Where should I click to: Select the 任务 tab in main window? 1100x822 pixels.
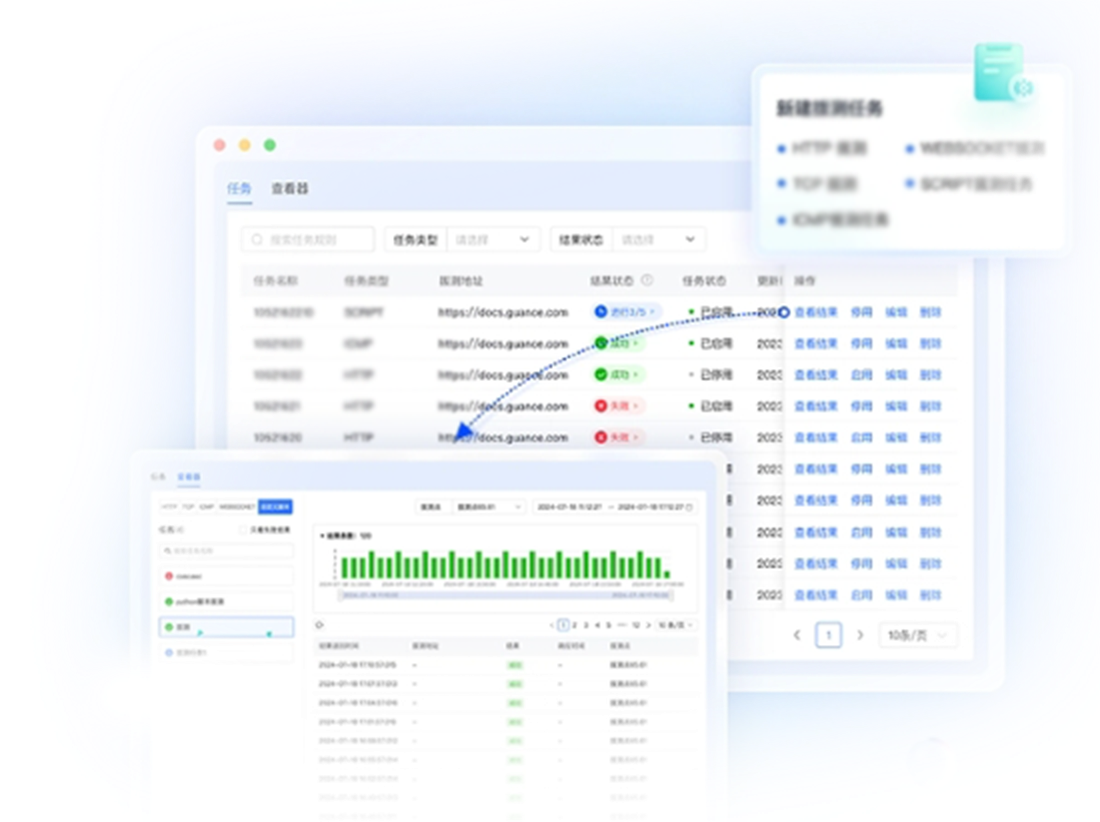[239, 188]
